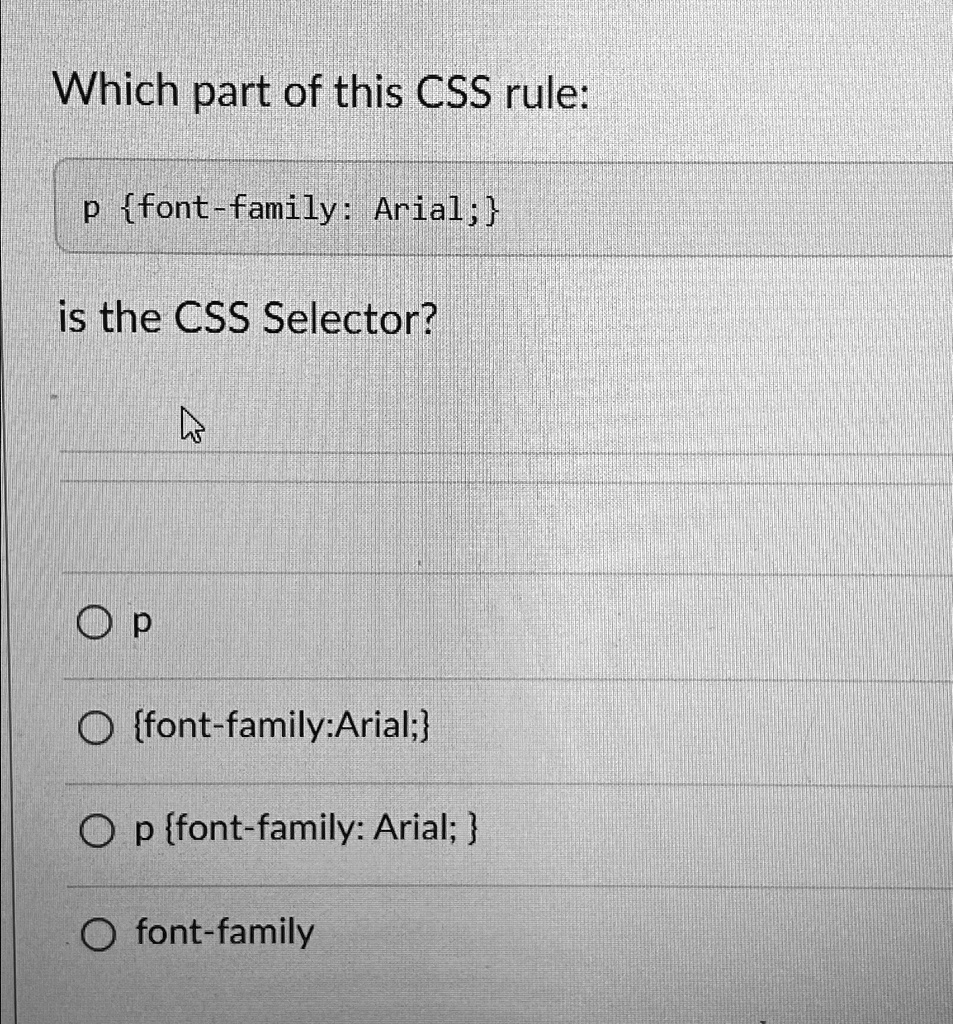
Task: Click the label "p {font-family: Arial; }"
Action: coord(305,827)
